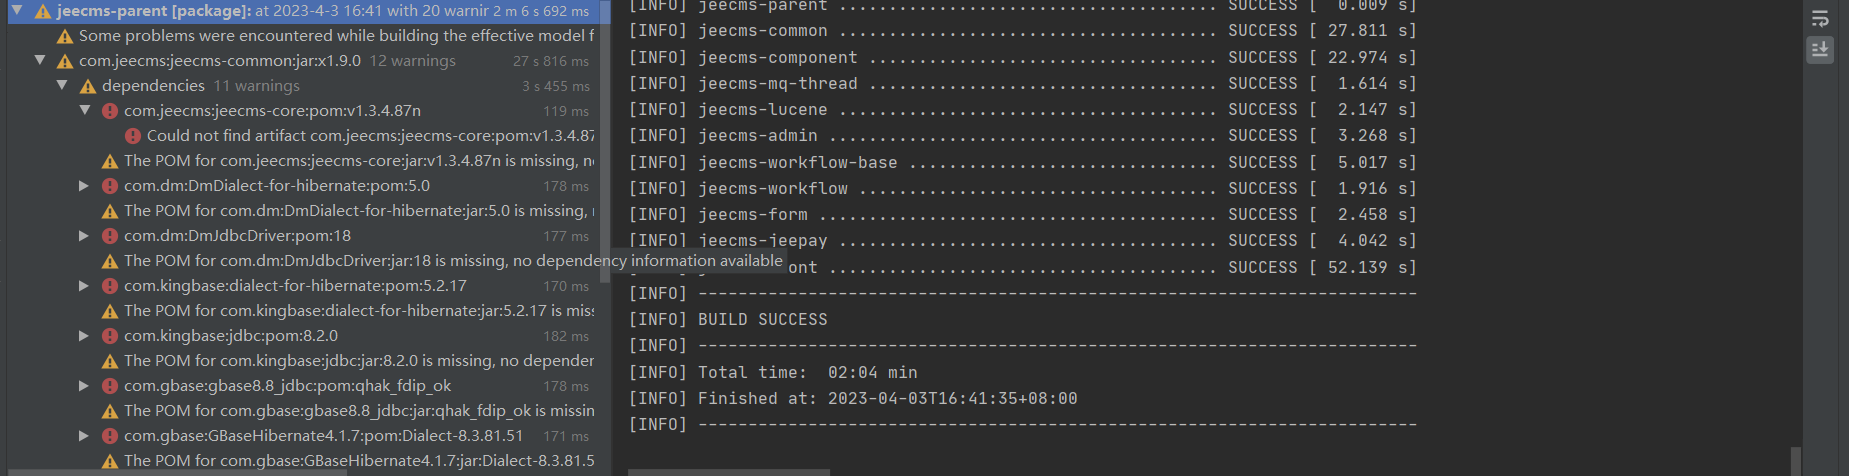1849x476 pixels.
Task: Click warning icon of Some problems were encountered
Action: tap(65, 36)
